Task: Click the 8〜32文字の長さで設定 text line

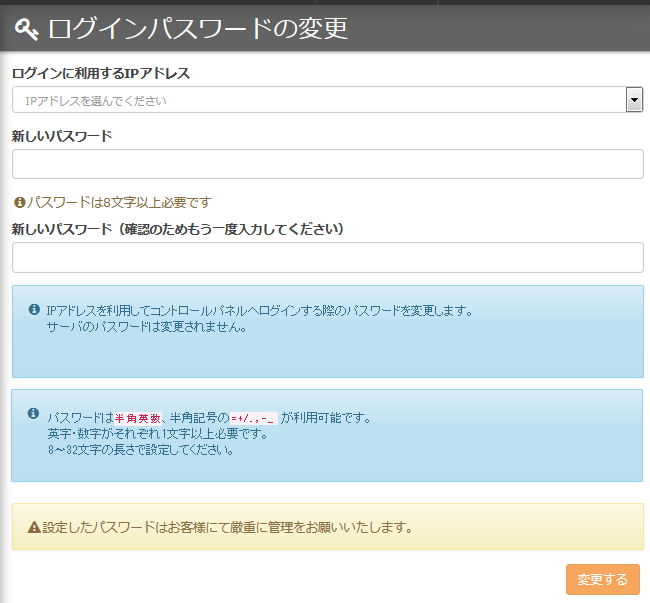Action: 140,449
